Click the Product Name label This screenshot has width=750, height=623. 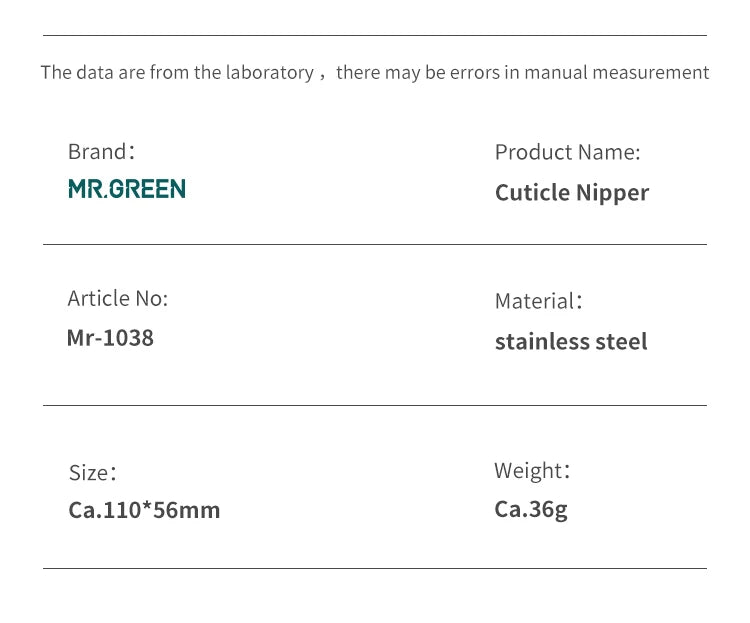[x=567, y=152]
